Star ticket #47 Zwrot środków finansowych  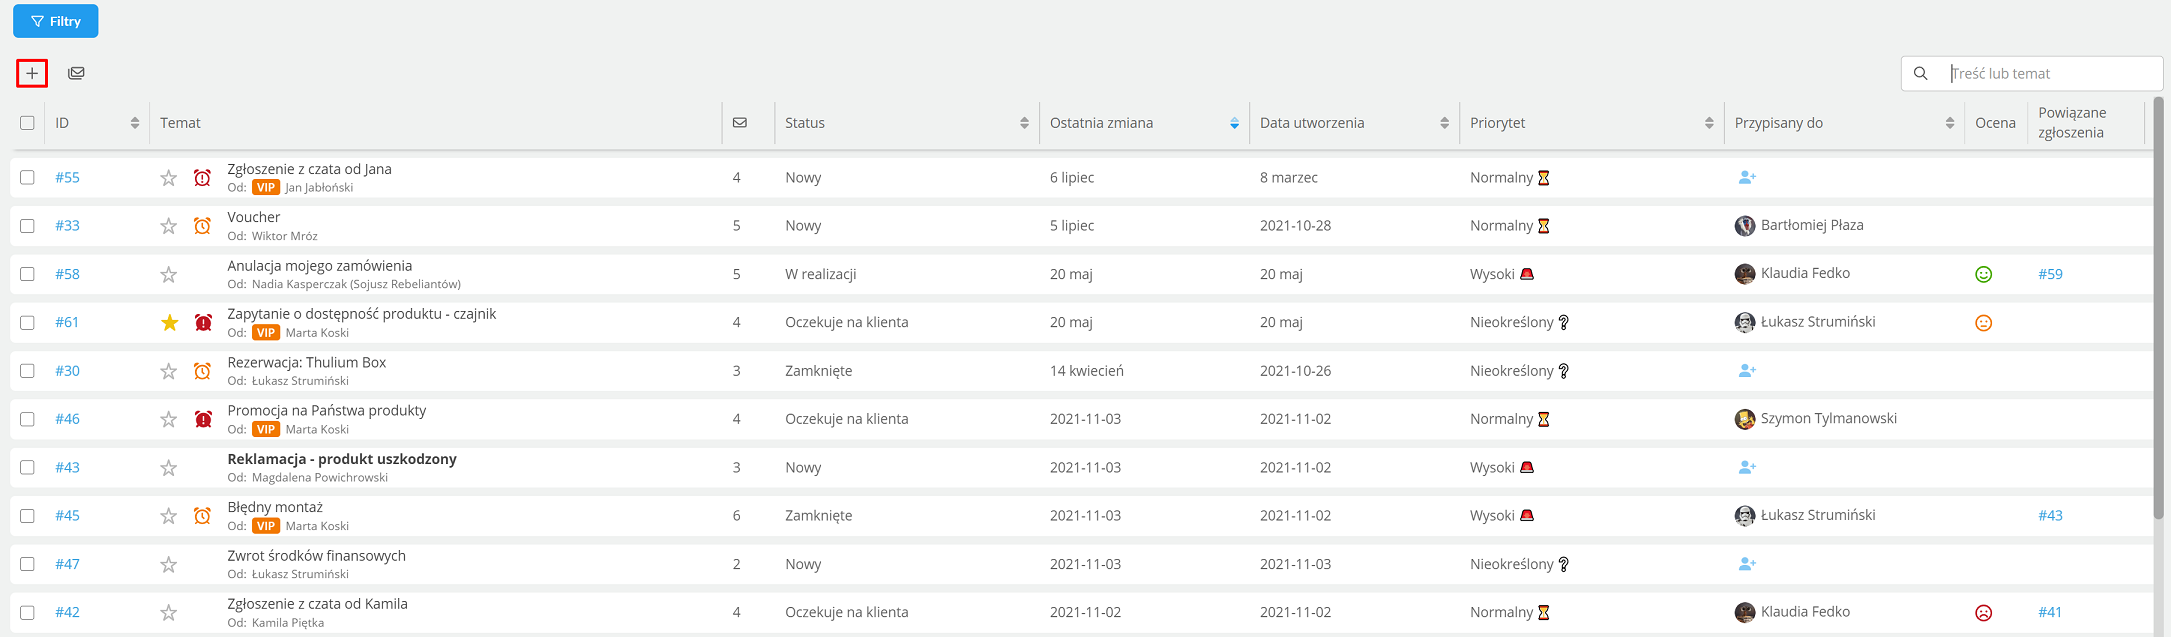(x=169, y=564)
